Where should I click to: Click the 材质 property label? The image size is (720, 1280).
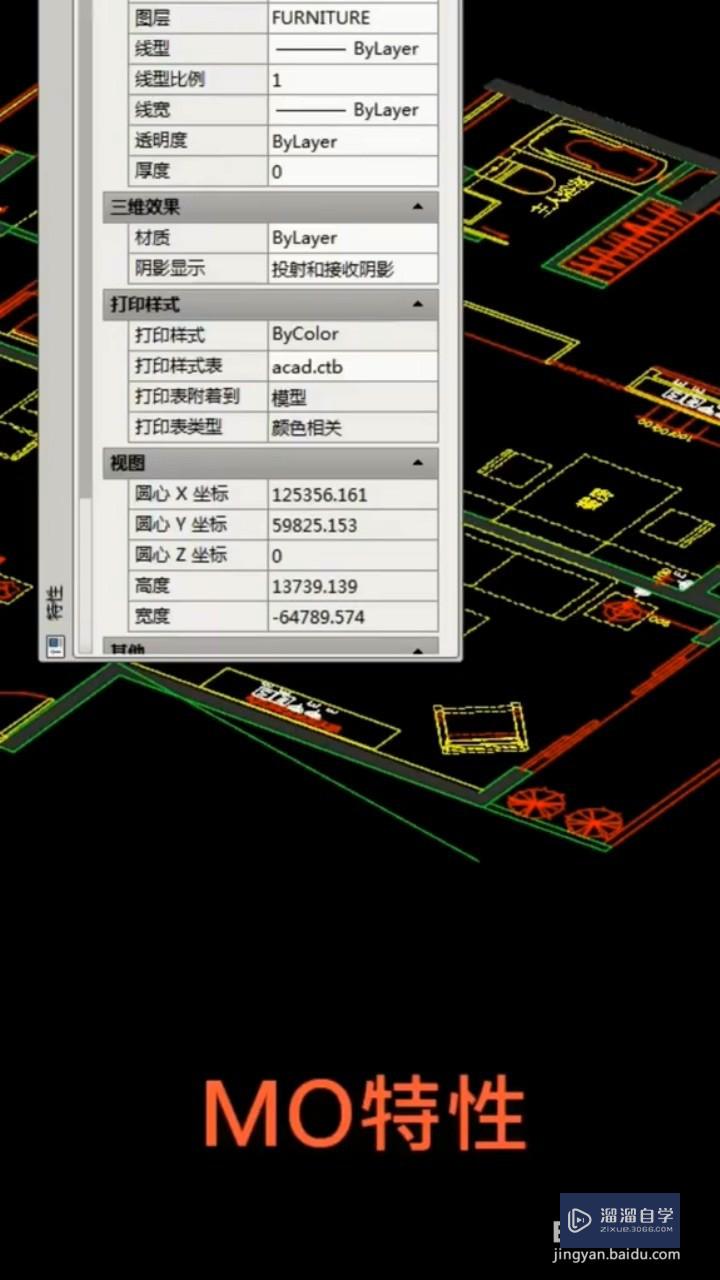153,238
